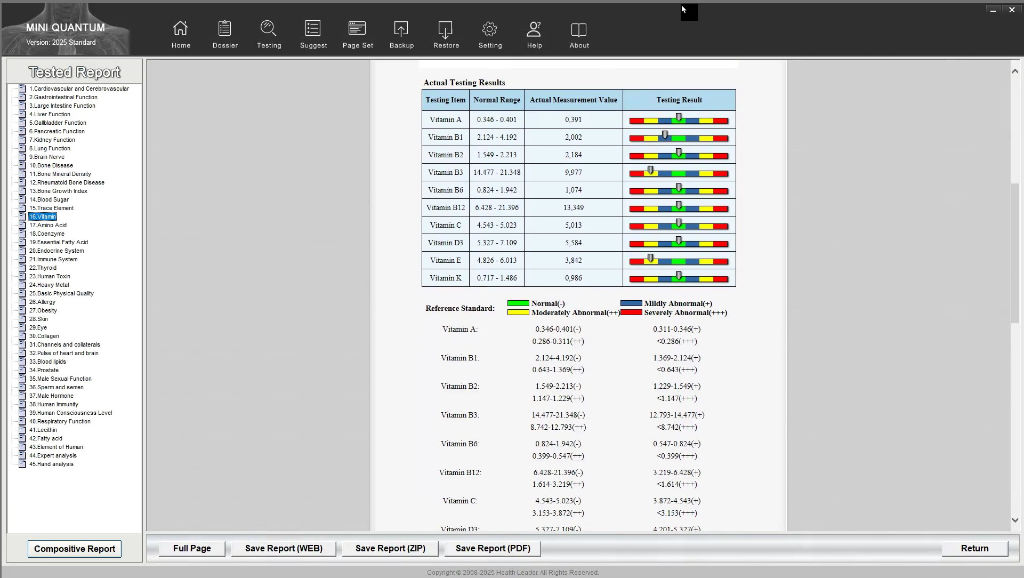Select 6.Pancreatic Function in tree
This screenshot has width=1024, height=578.
click(x=57, y=131)
